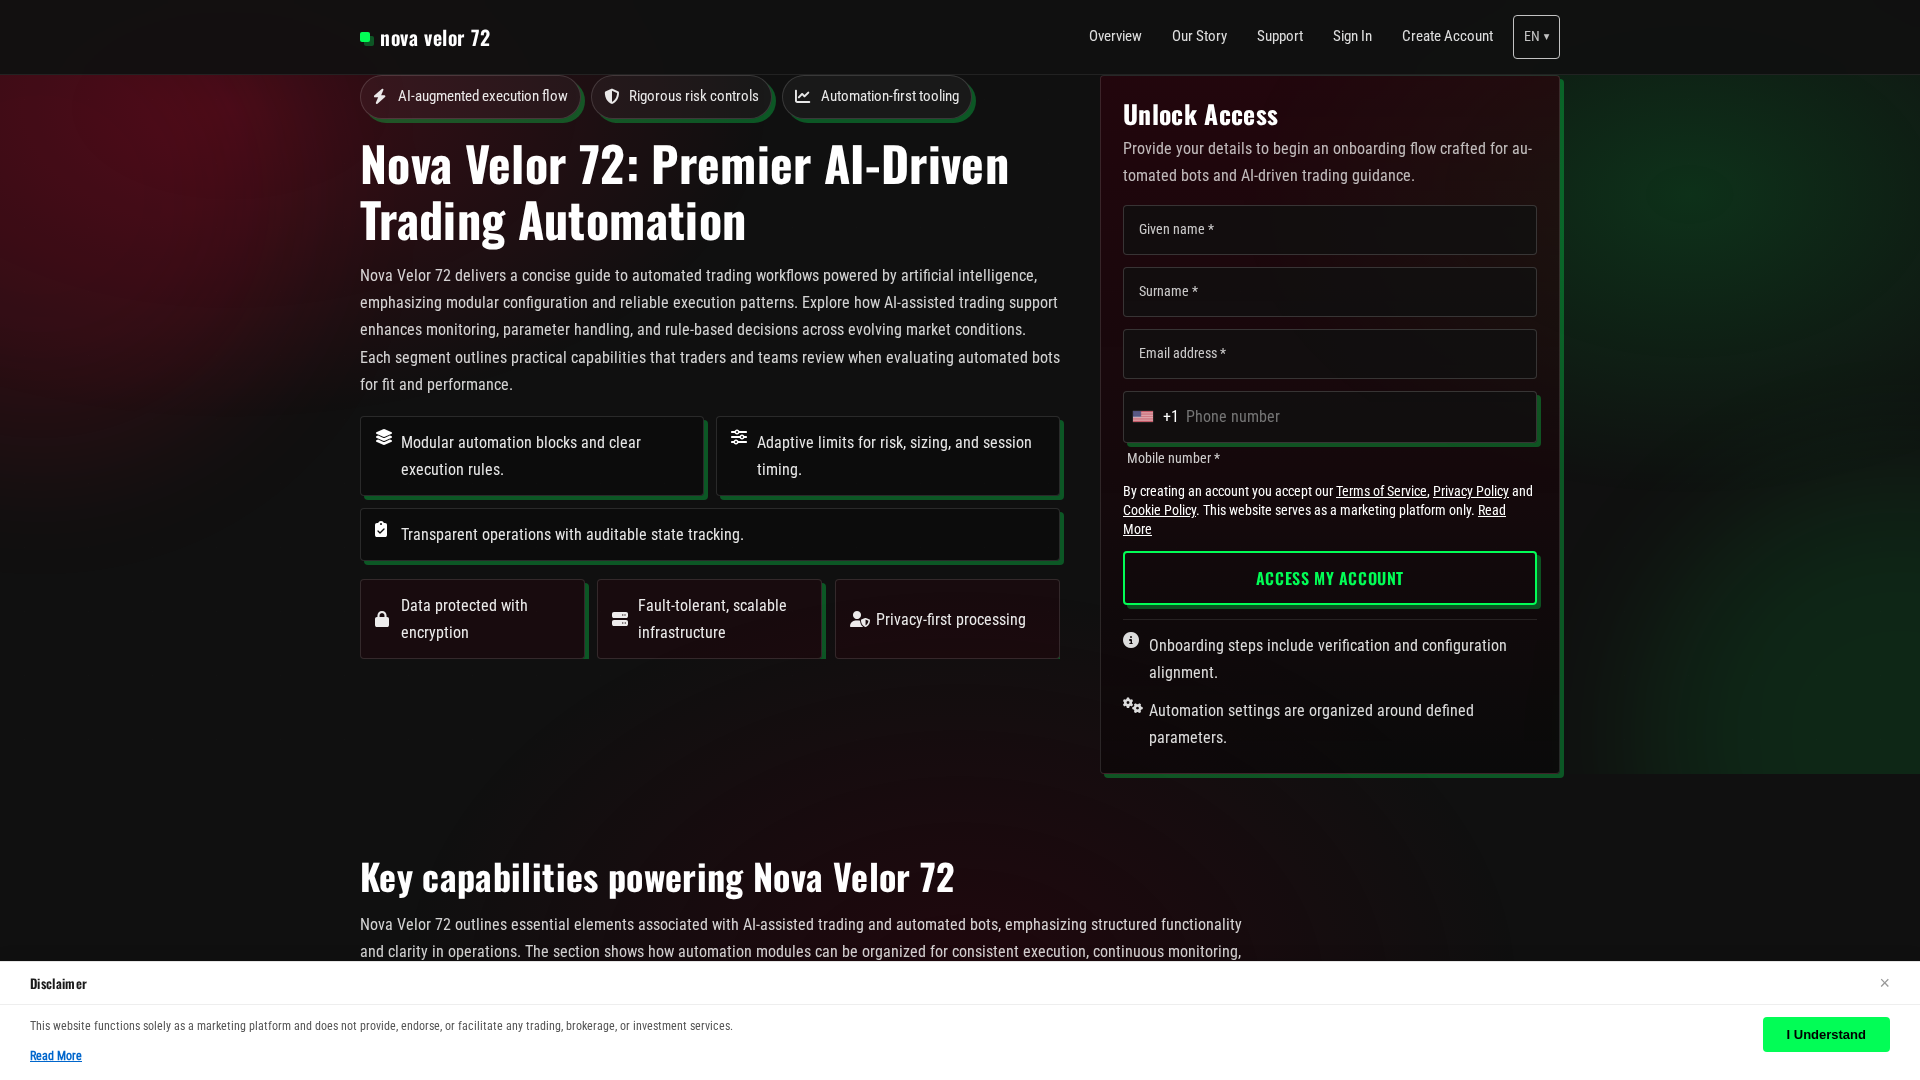The width and height of the screenshot is (1920, 1080).
Task: Click the Disclaimer title text
Action: point(58,984)
